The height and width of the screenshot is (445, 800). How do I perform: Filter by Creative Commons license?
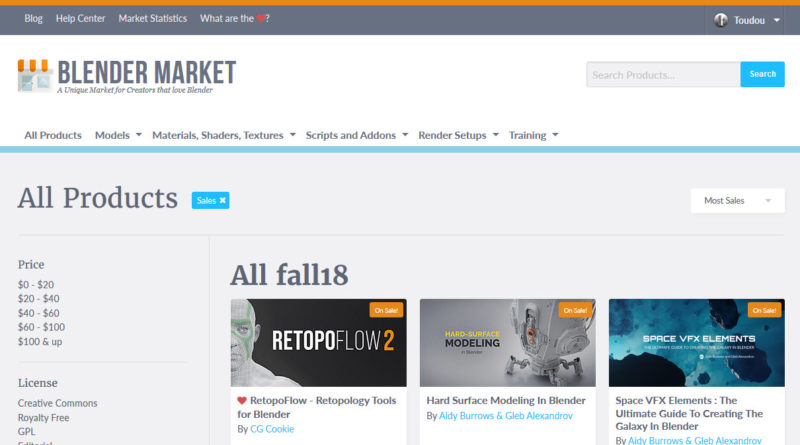point(57,403)
